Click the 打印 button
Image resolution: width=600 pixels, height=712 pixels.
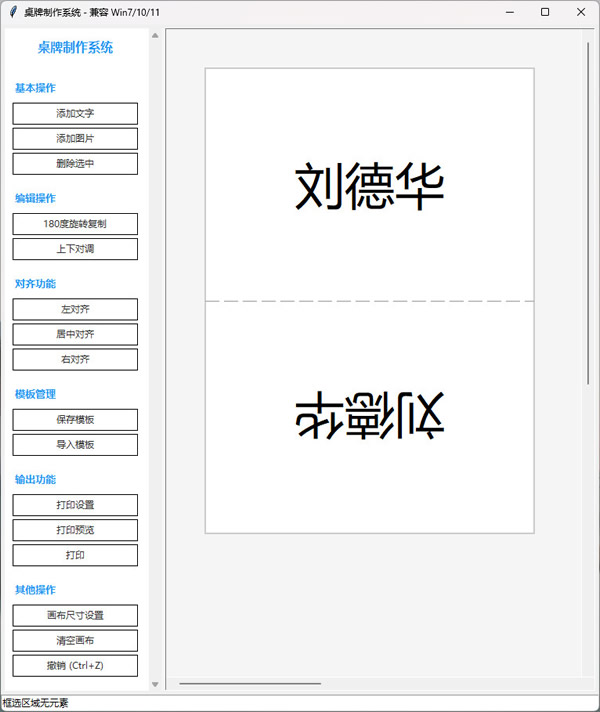(x=75, y=555)
